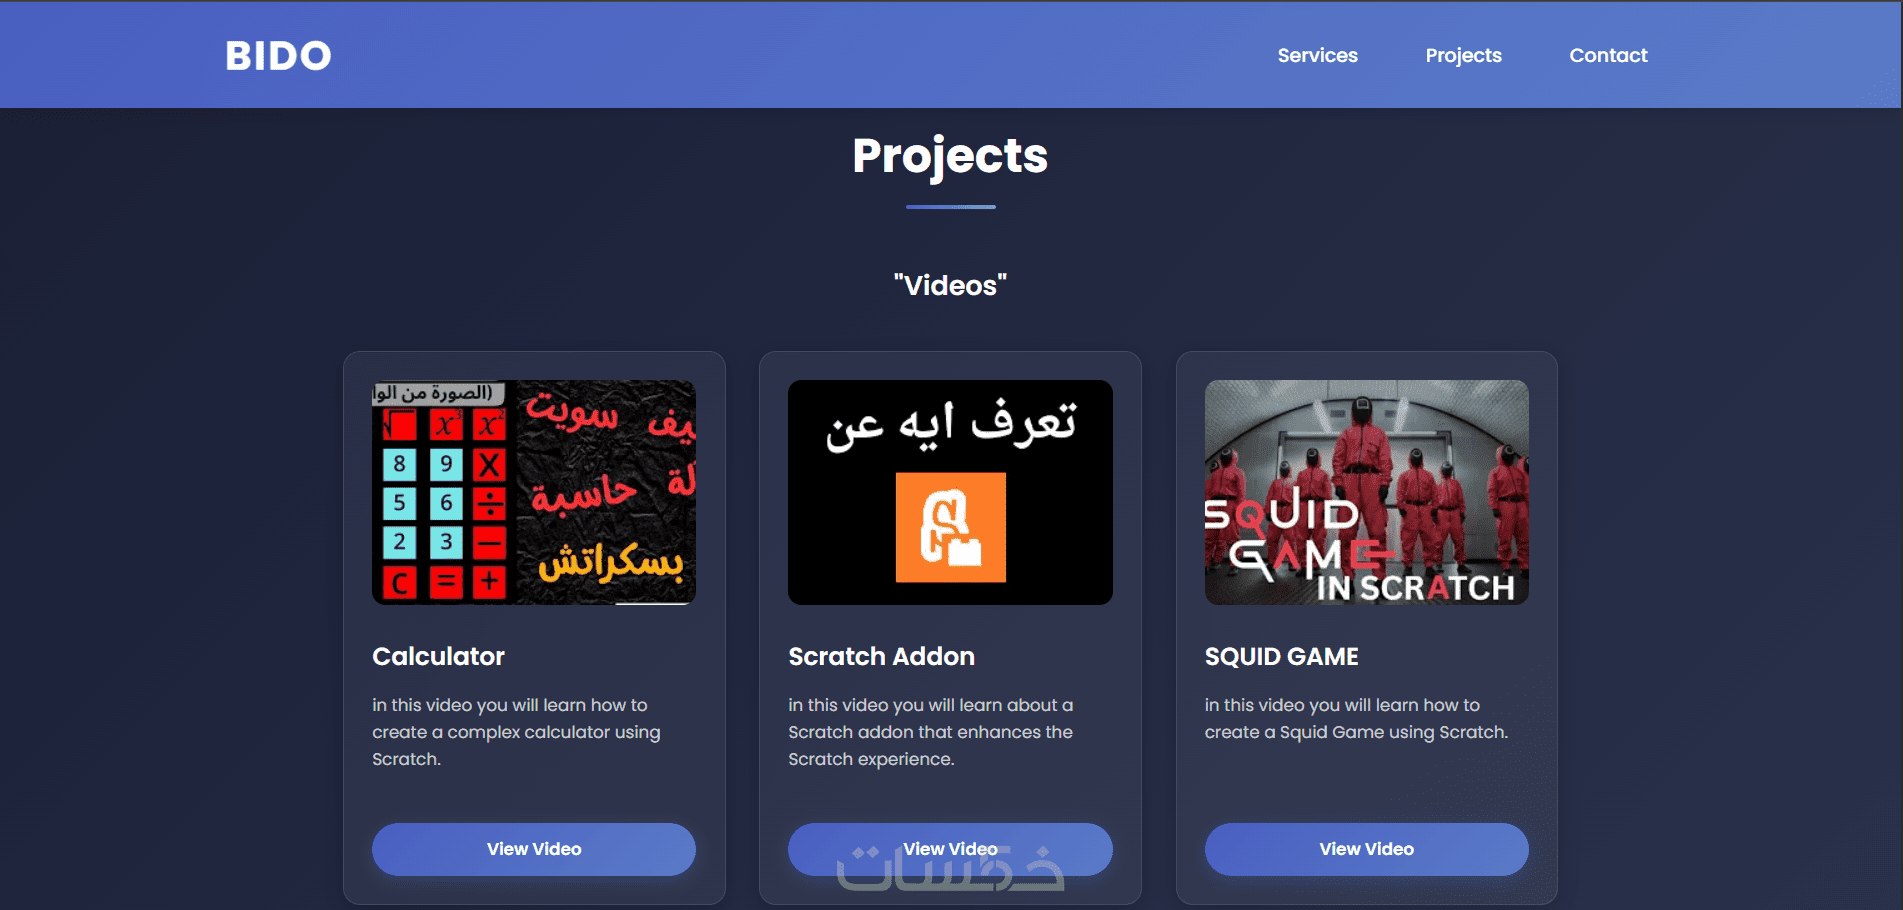Open the Scratch Addon video thumbnail
1903x910 pixels.
[x=950, y=492]
